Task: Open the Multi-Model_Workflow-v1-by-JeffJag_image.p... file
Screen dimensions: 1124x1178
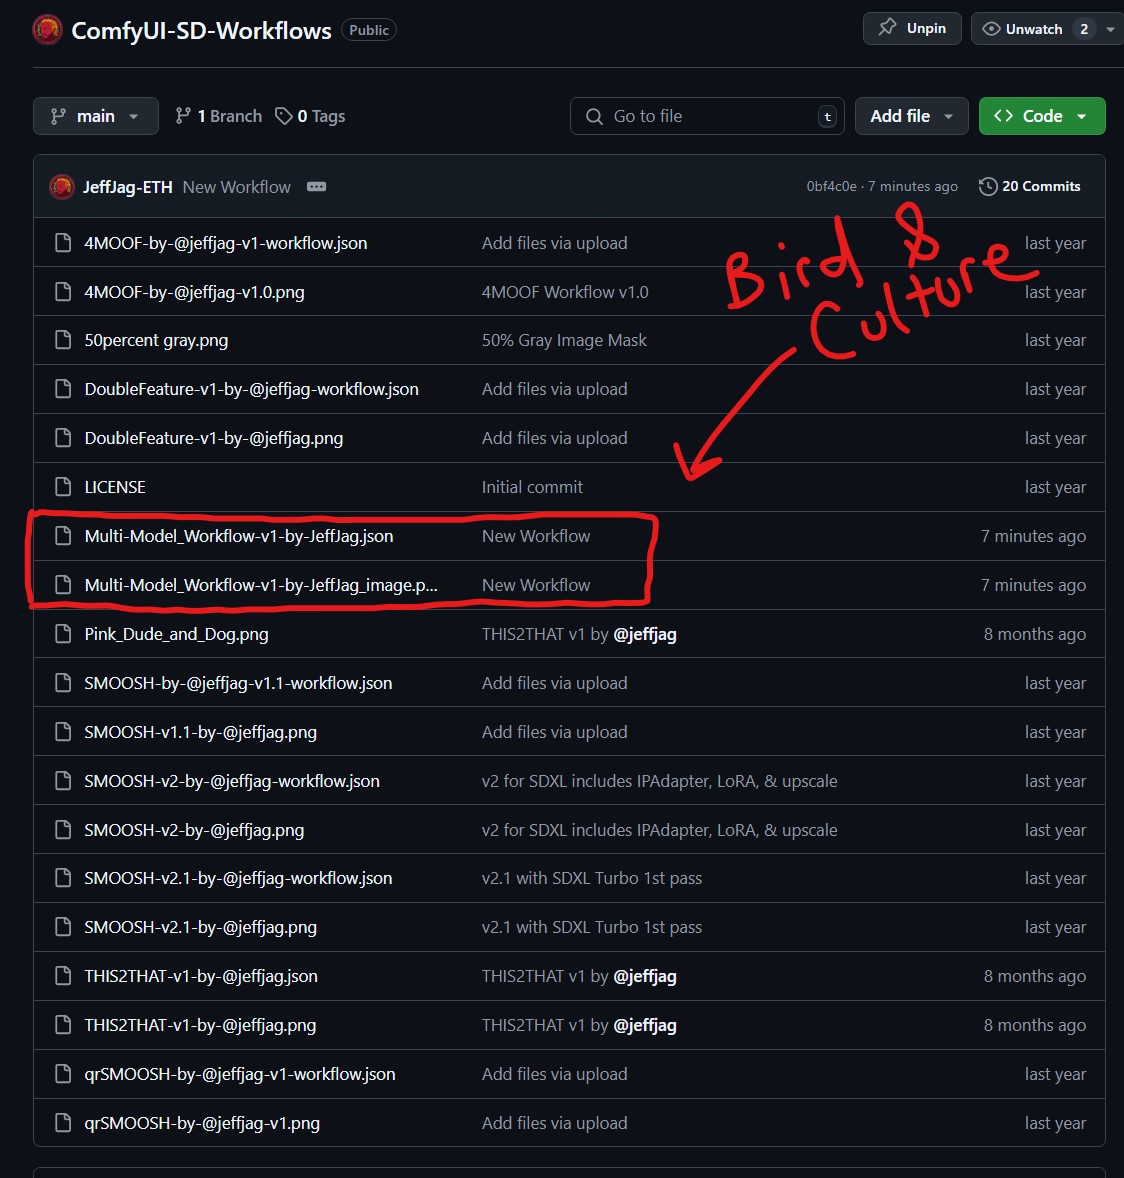Action: pos(261,584)
